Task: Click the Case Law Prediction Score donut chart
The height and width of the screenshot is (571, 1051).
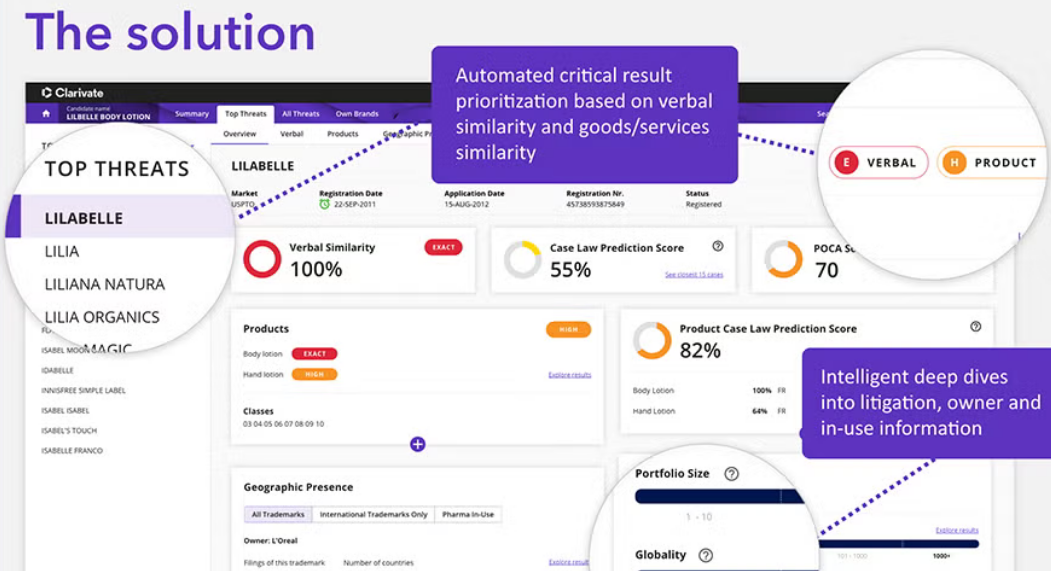Action: [x=523, y=259]
